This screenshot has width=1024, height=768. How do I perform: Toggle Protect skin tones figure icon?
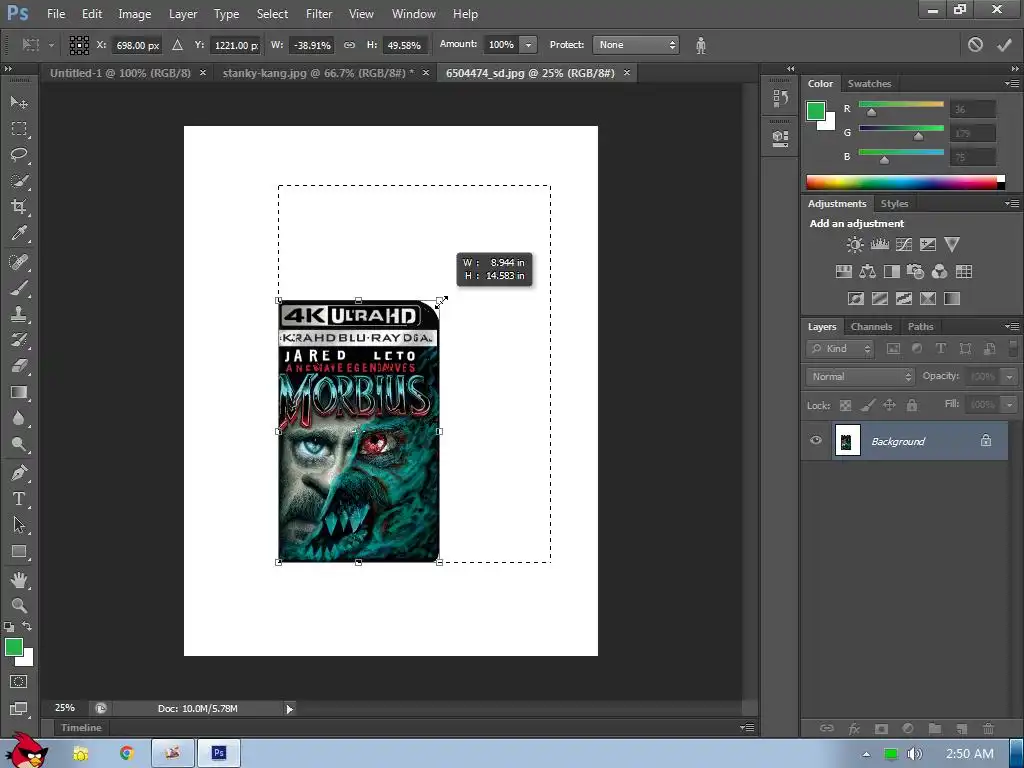click(x=701, y=45)
